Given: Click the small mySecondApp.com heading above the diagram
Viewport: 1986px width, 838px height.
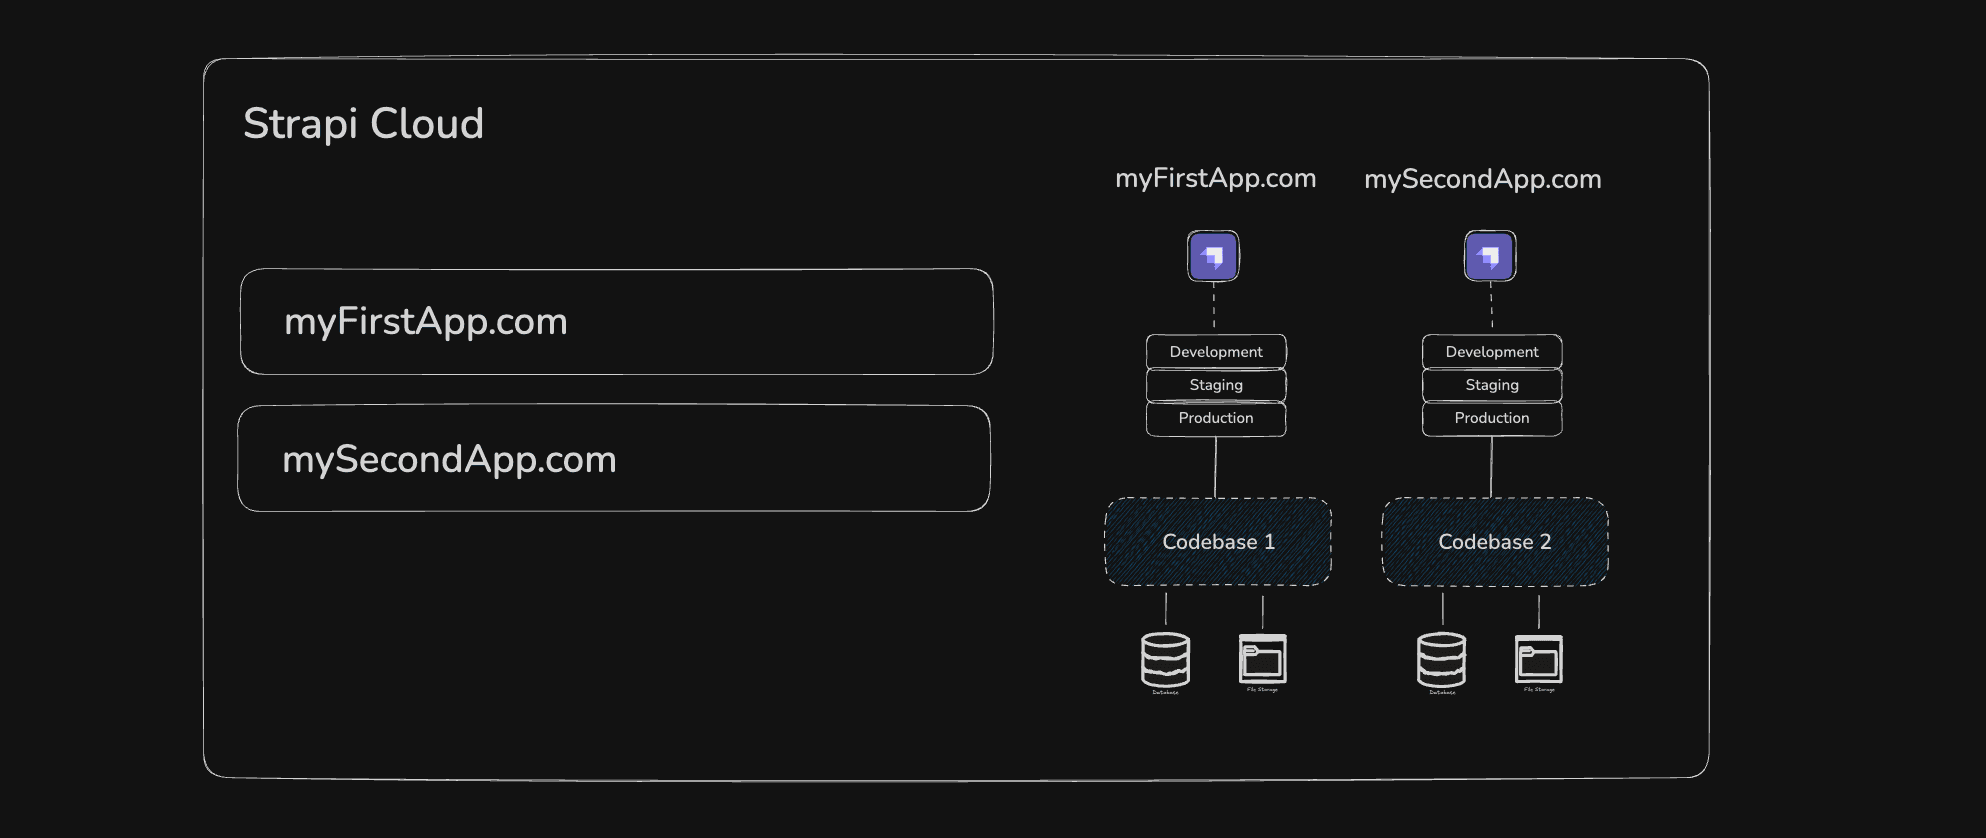Looking at the screenshot, I should coord(1483,180).
